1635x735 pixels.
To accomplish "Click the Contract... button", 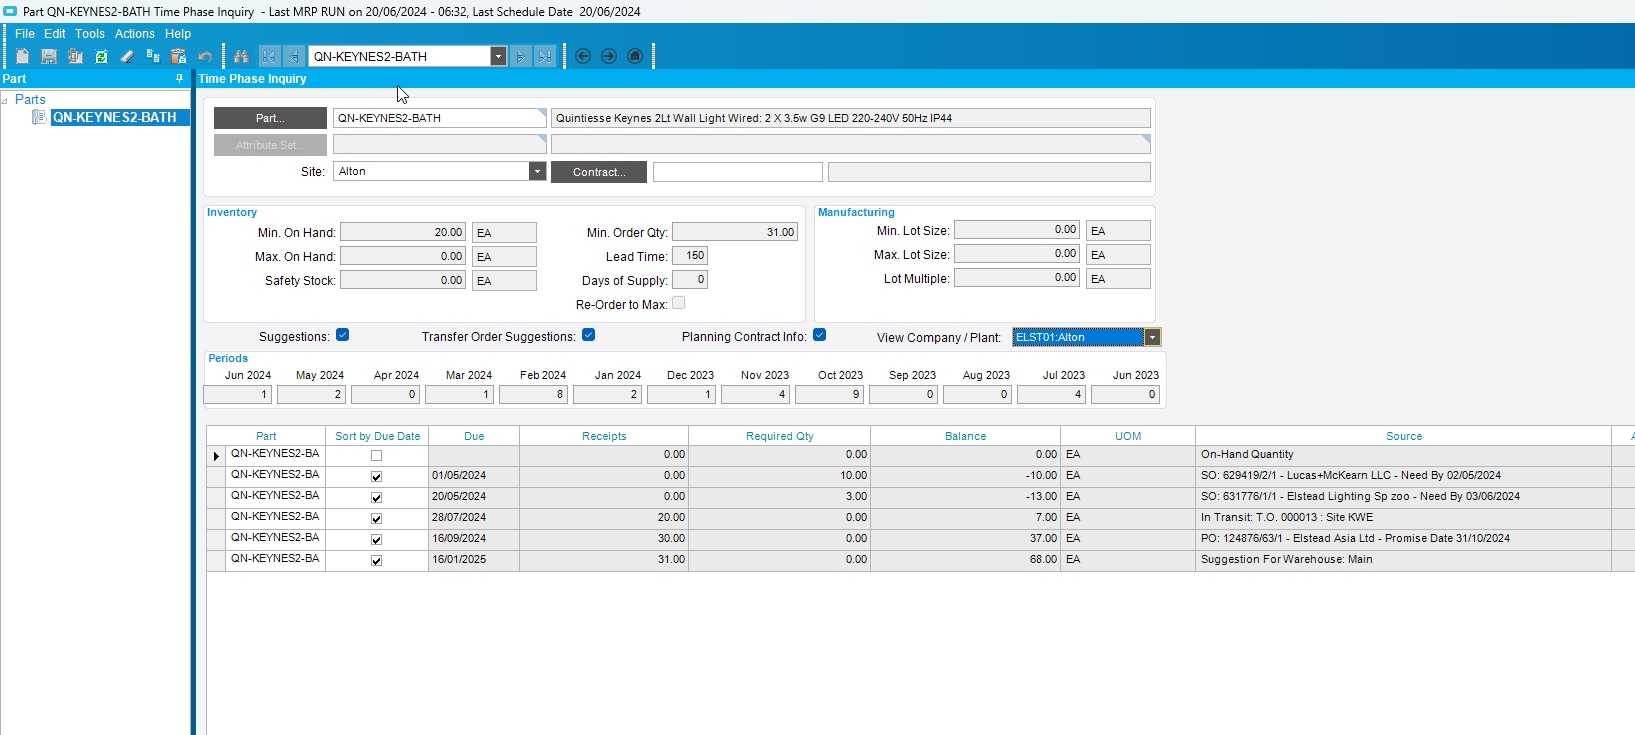I will [599, 172].
